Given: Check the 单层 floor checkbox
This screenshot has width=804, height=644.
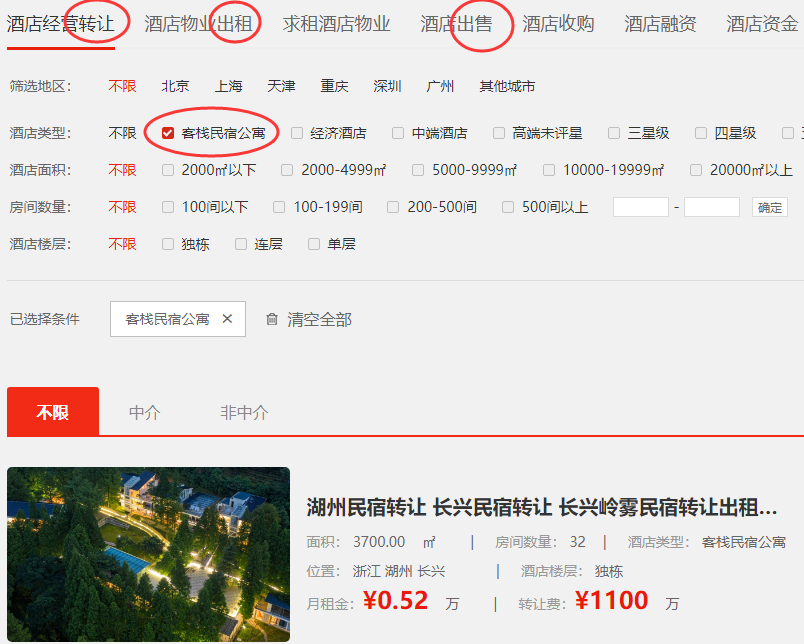Looking at the screenshot, I should (314, 244).
